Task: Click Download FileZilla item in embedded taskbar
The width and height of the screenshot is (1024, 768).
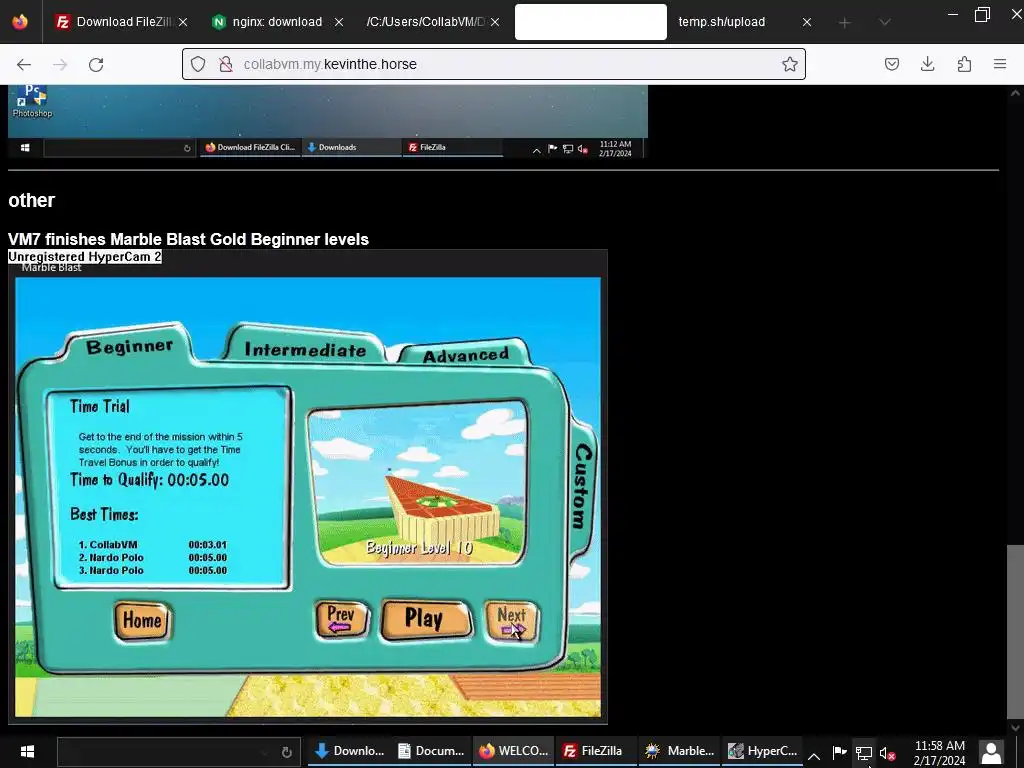Action: (x=250, y=148)
